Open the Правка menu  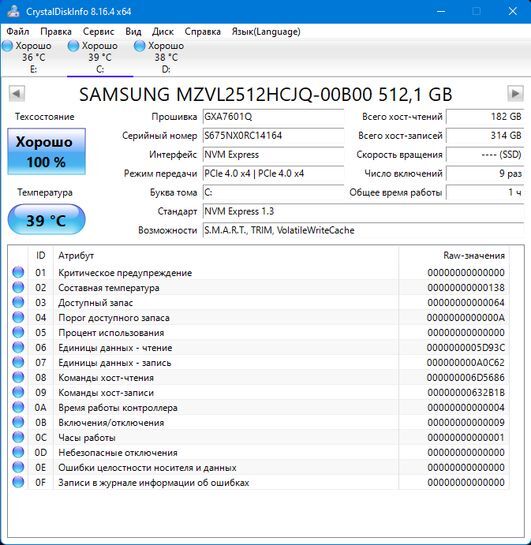click(56, 32)
